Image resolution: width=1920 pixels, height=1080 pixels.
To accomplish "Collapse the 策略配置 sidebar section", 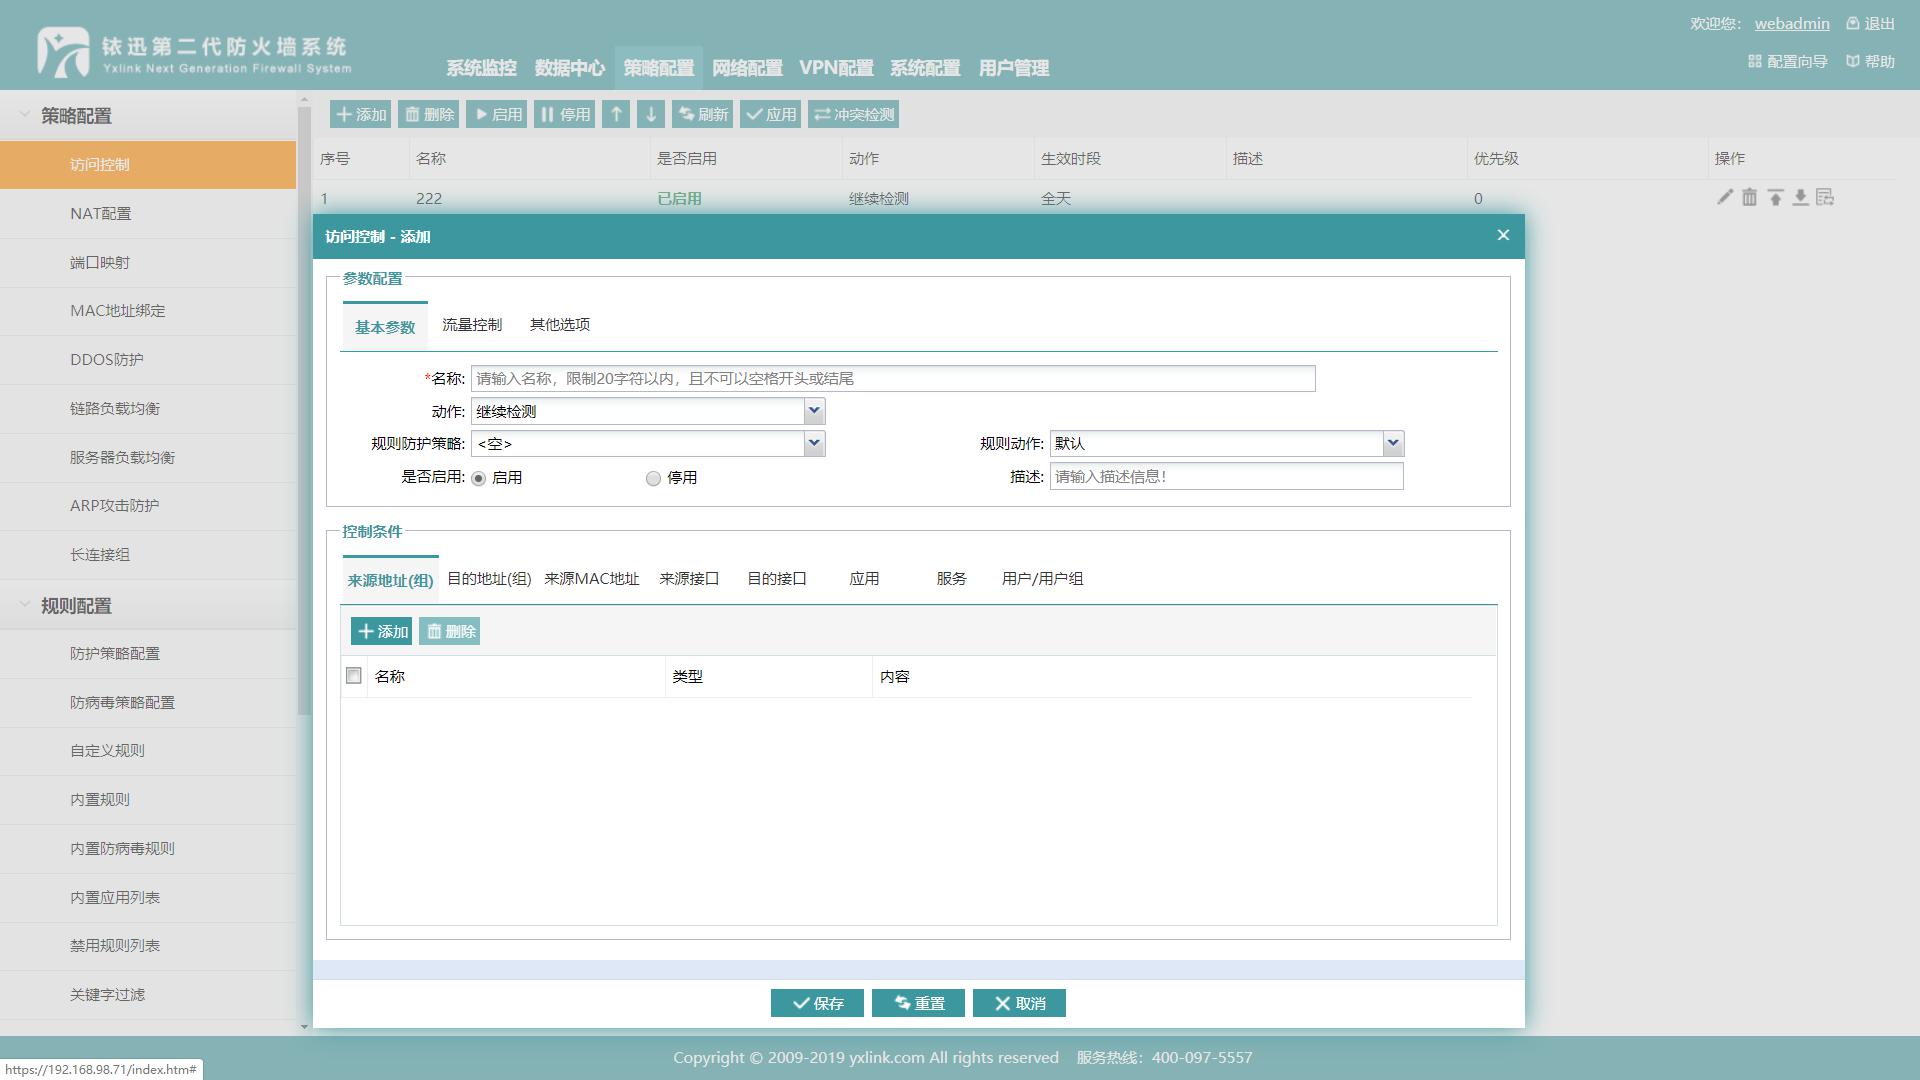I will pyautogui.click(x=24, y=115).
